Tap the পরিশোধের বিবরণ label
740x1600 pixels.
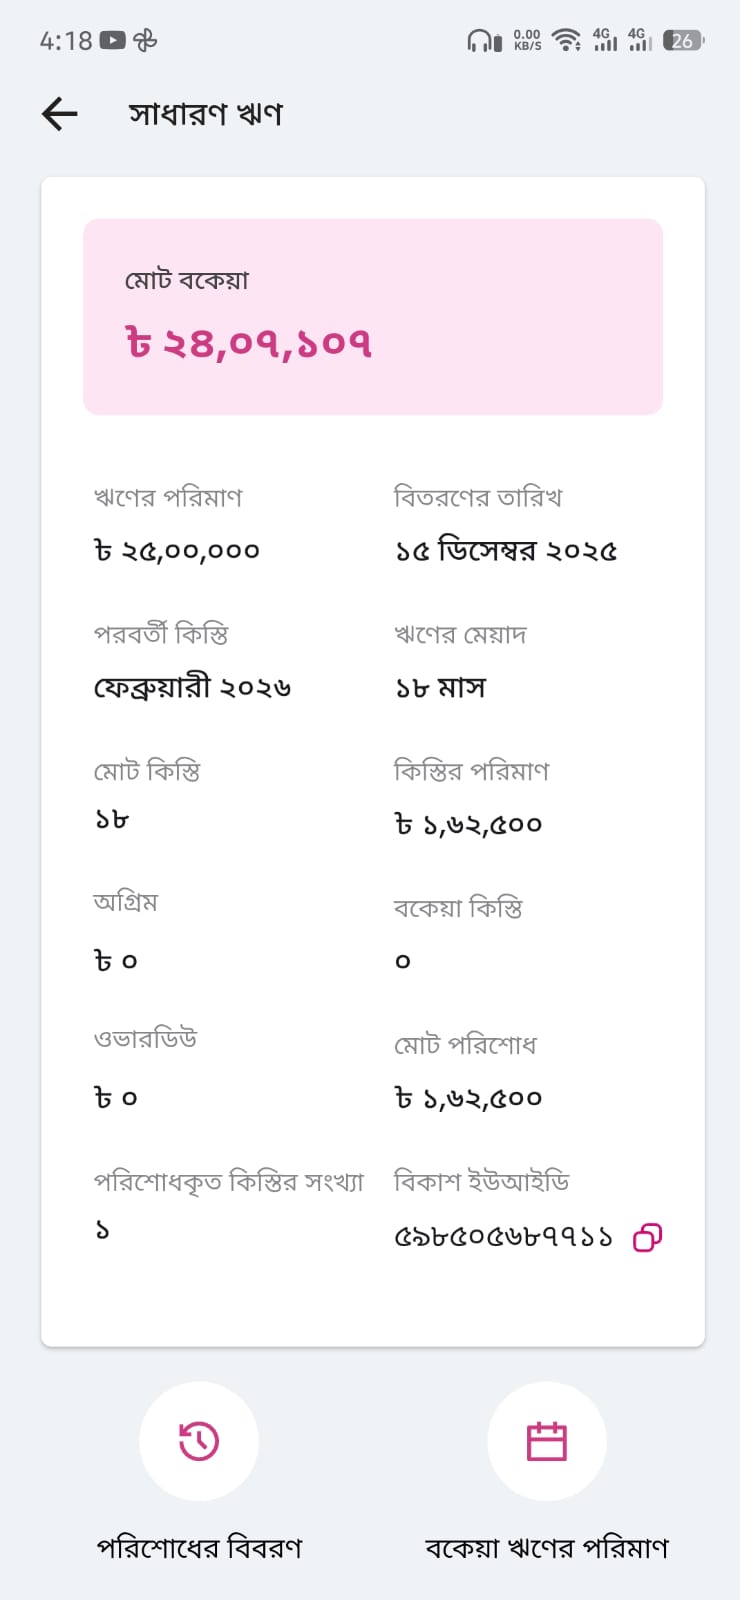click(199, 1548)
